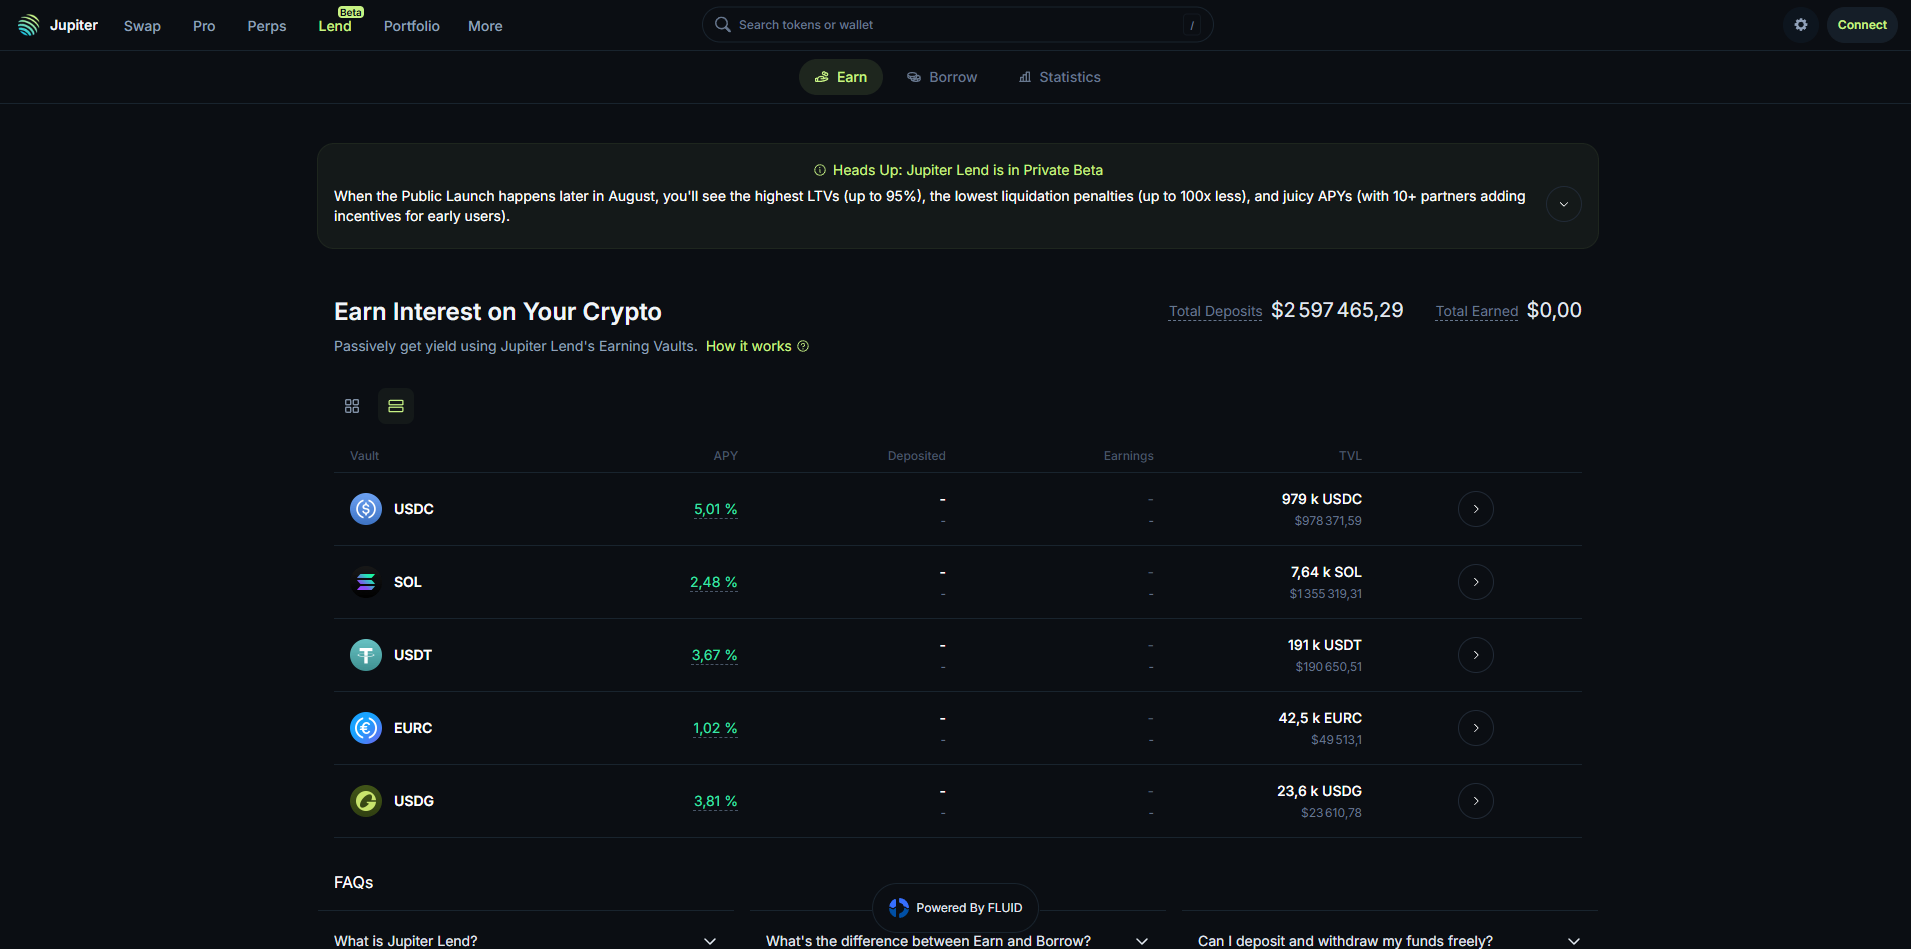Click the Connect wallet button

(1861, 25)
